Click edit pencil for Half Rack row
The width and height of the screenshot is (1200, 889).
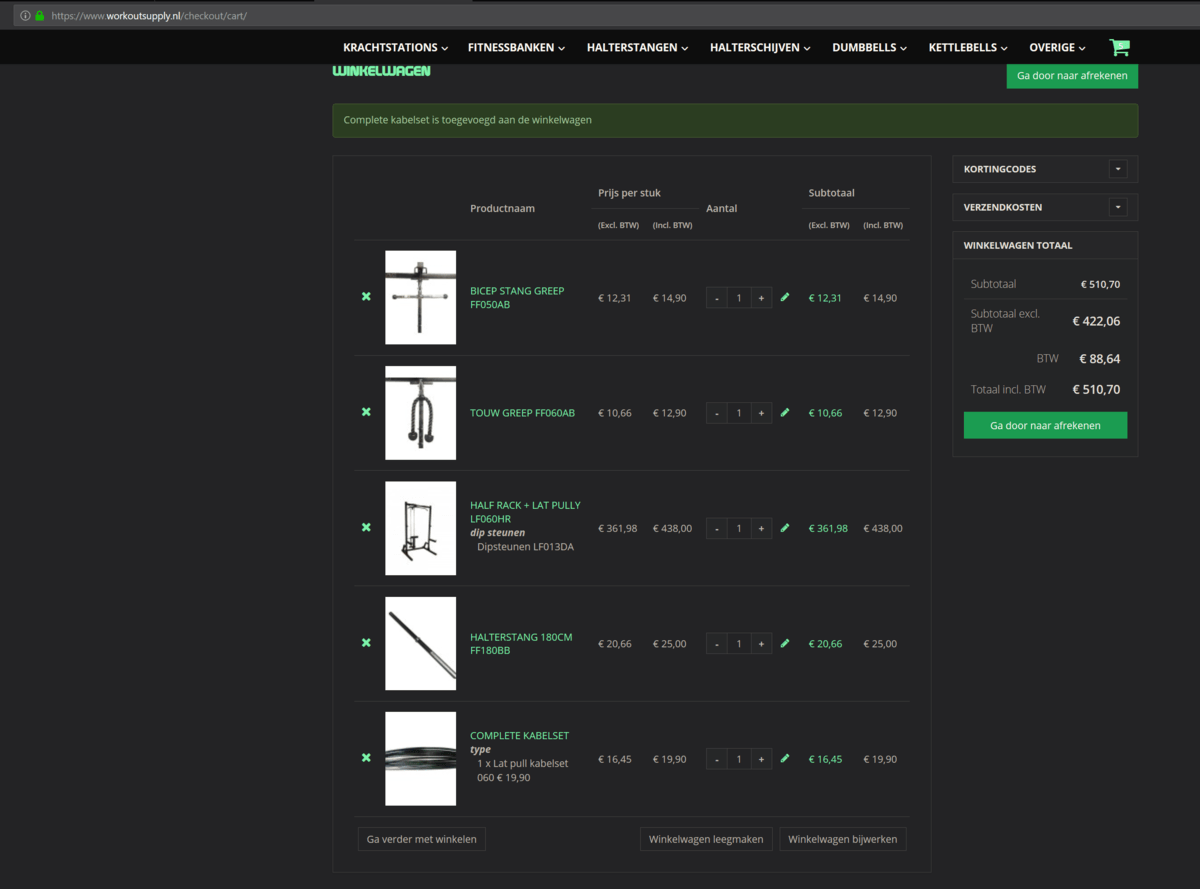pyautogui.click(x=785, y=527)
